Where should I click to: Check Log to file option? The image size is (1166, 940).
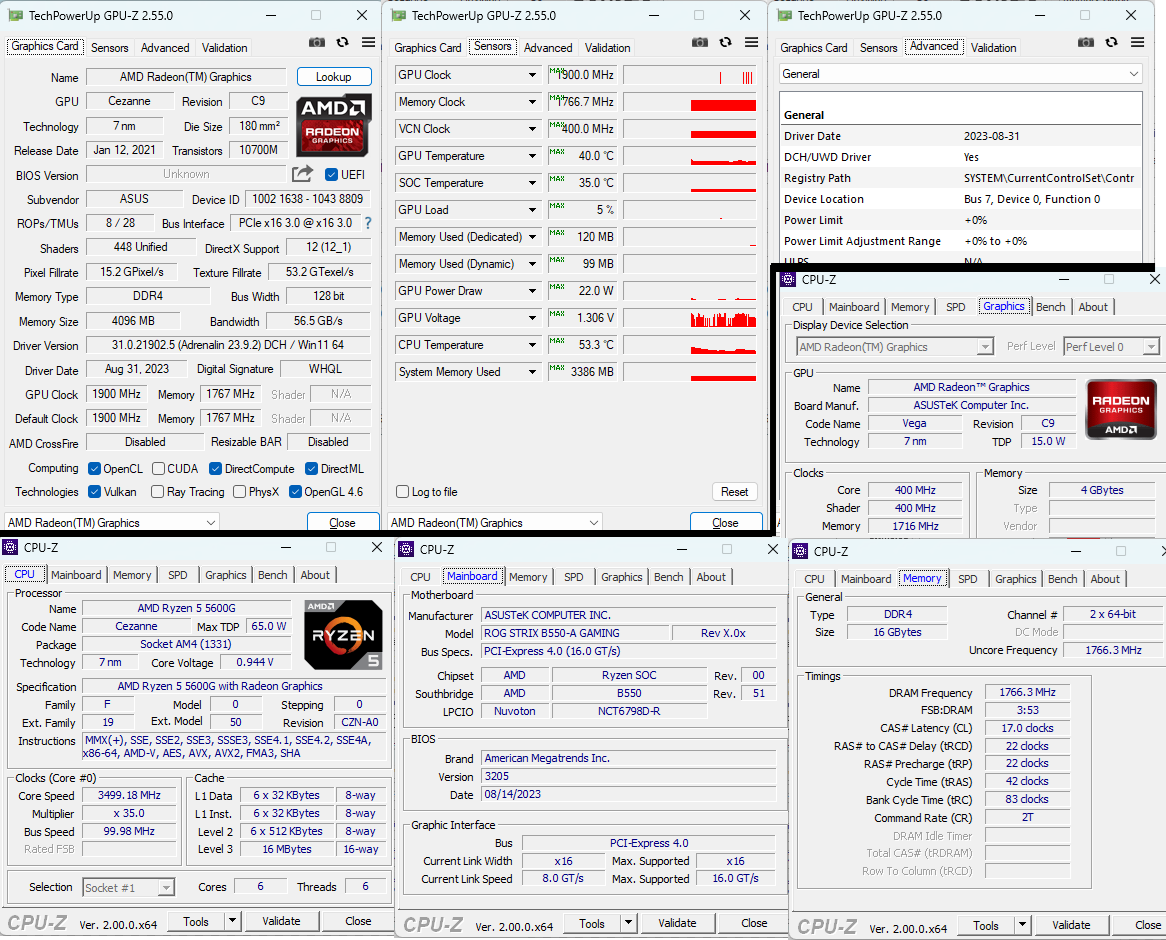403,492
